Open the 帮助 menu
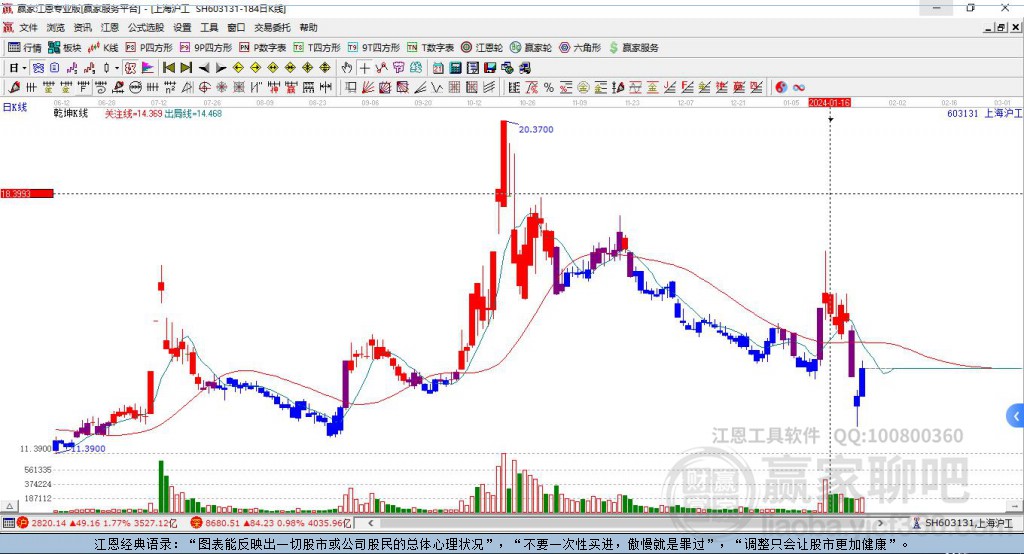 click(x=308, y=27)
